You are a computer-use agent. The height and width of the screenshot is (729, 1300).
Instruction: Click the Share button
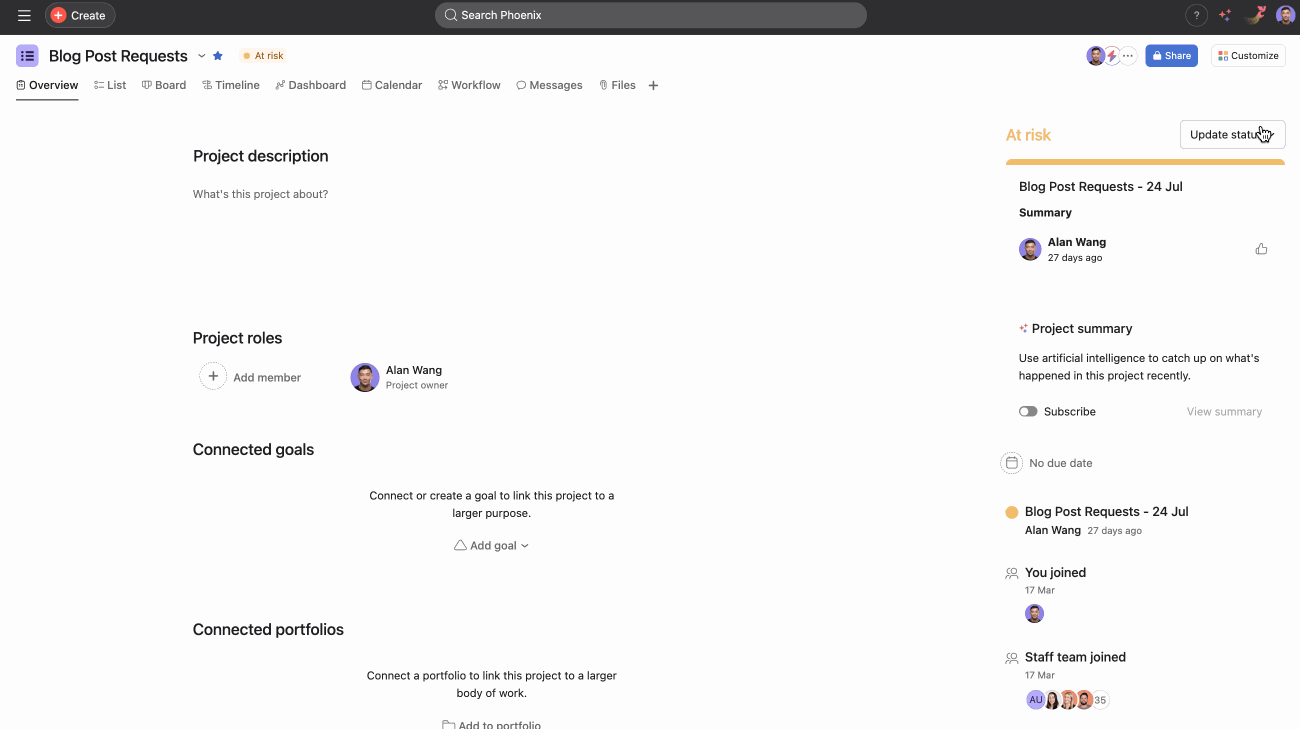click(x=1171, y=56)
